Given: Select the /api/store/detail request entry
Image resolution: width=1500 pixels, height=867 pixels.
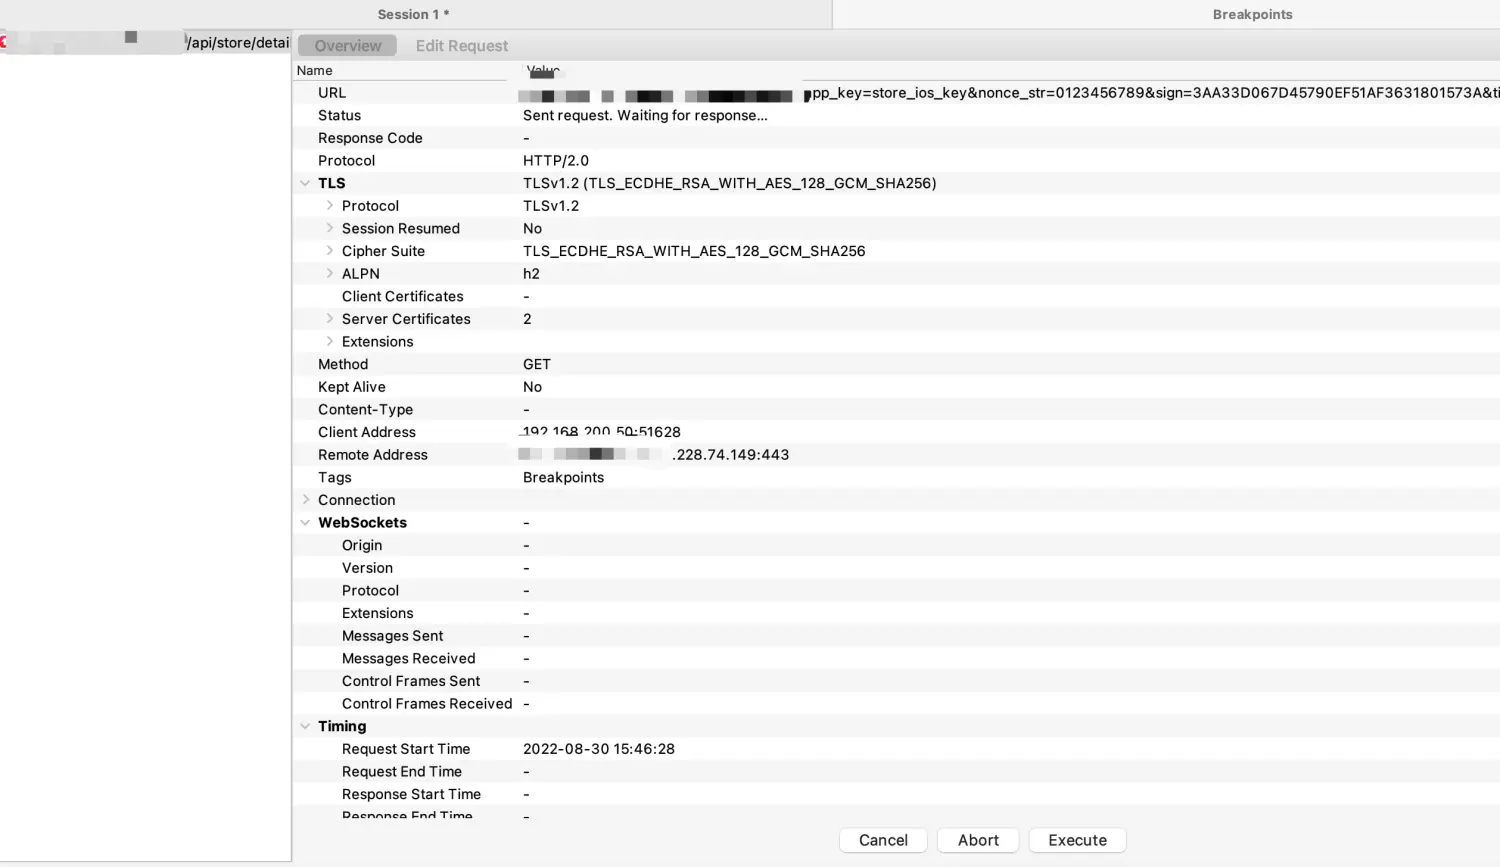Looking at the screenshot, I should pyautogui.click(x=237, y=42).
